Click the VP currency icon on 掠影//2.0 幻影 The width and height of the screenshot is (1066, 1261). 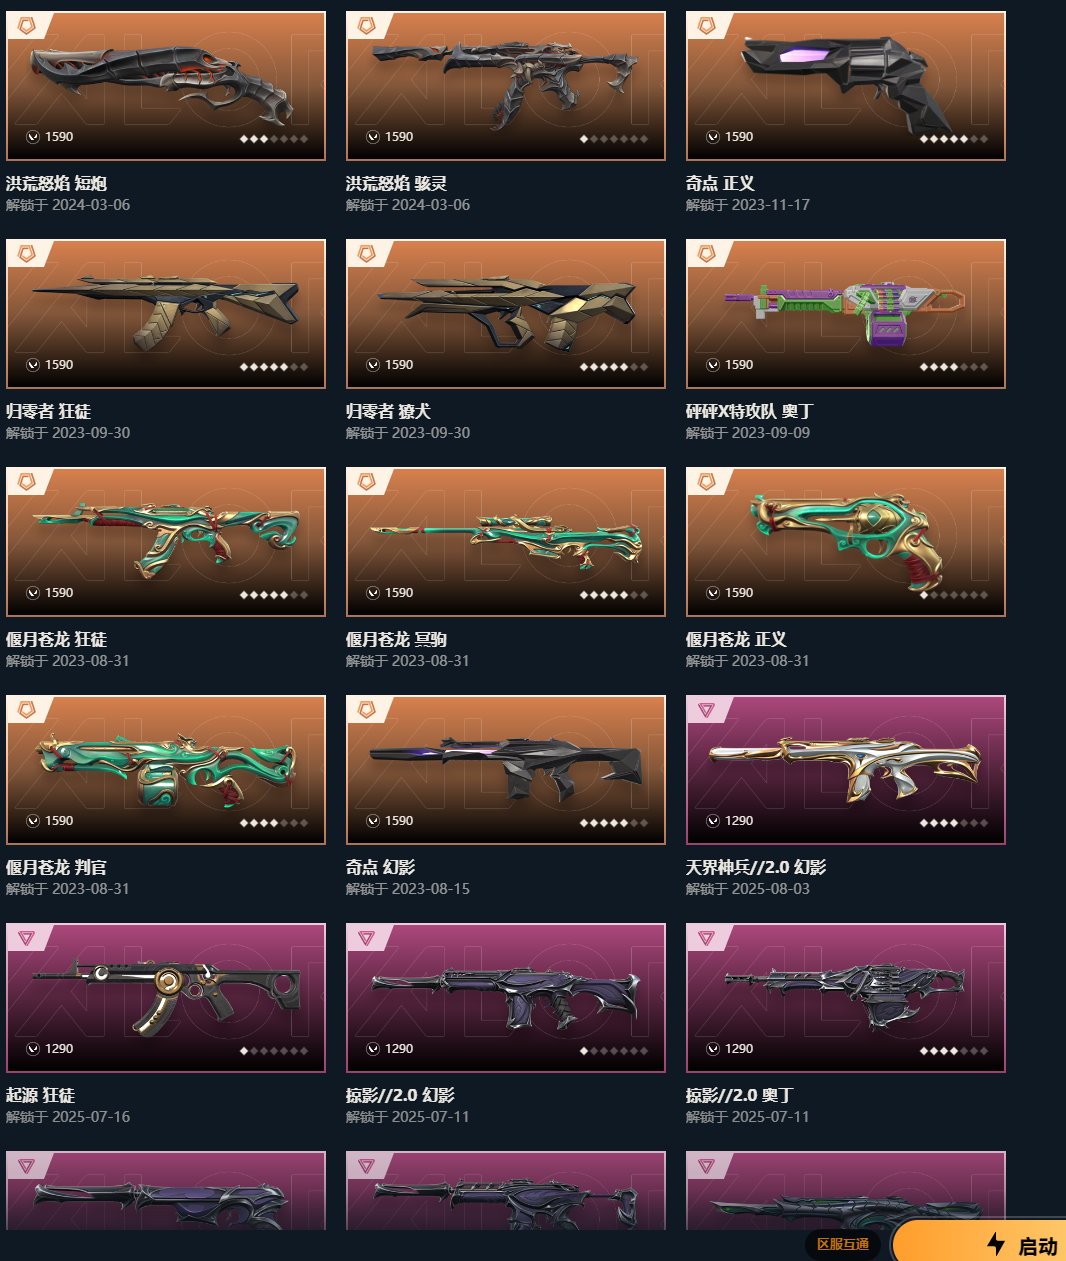pos(373,1049)
